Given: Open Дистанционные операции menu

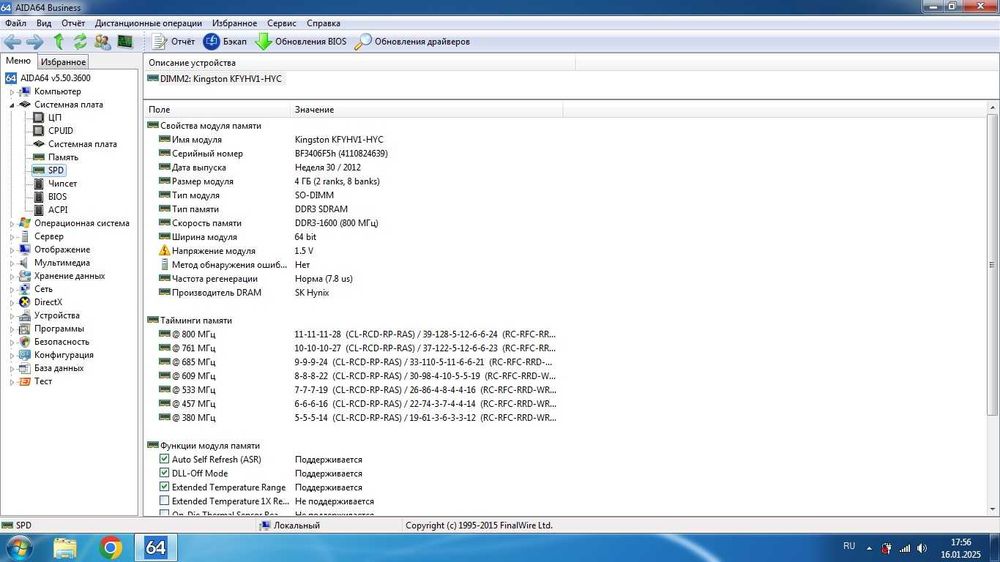Looking at the screenshot, I should point(148,23).
